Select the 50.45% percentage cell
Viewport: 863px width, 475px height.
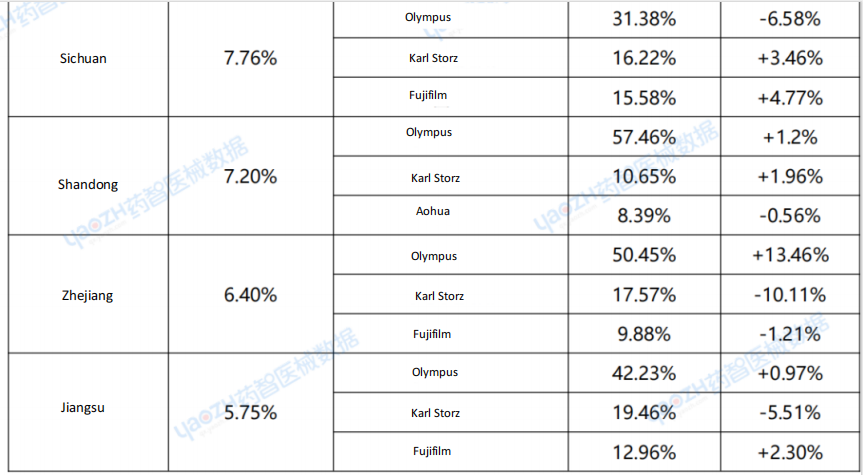click(644, 255)
